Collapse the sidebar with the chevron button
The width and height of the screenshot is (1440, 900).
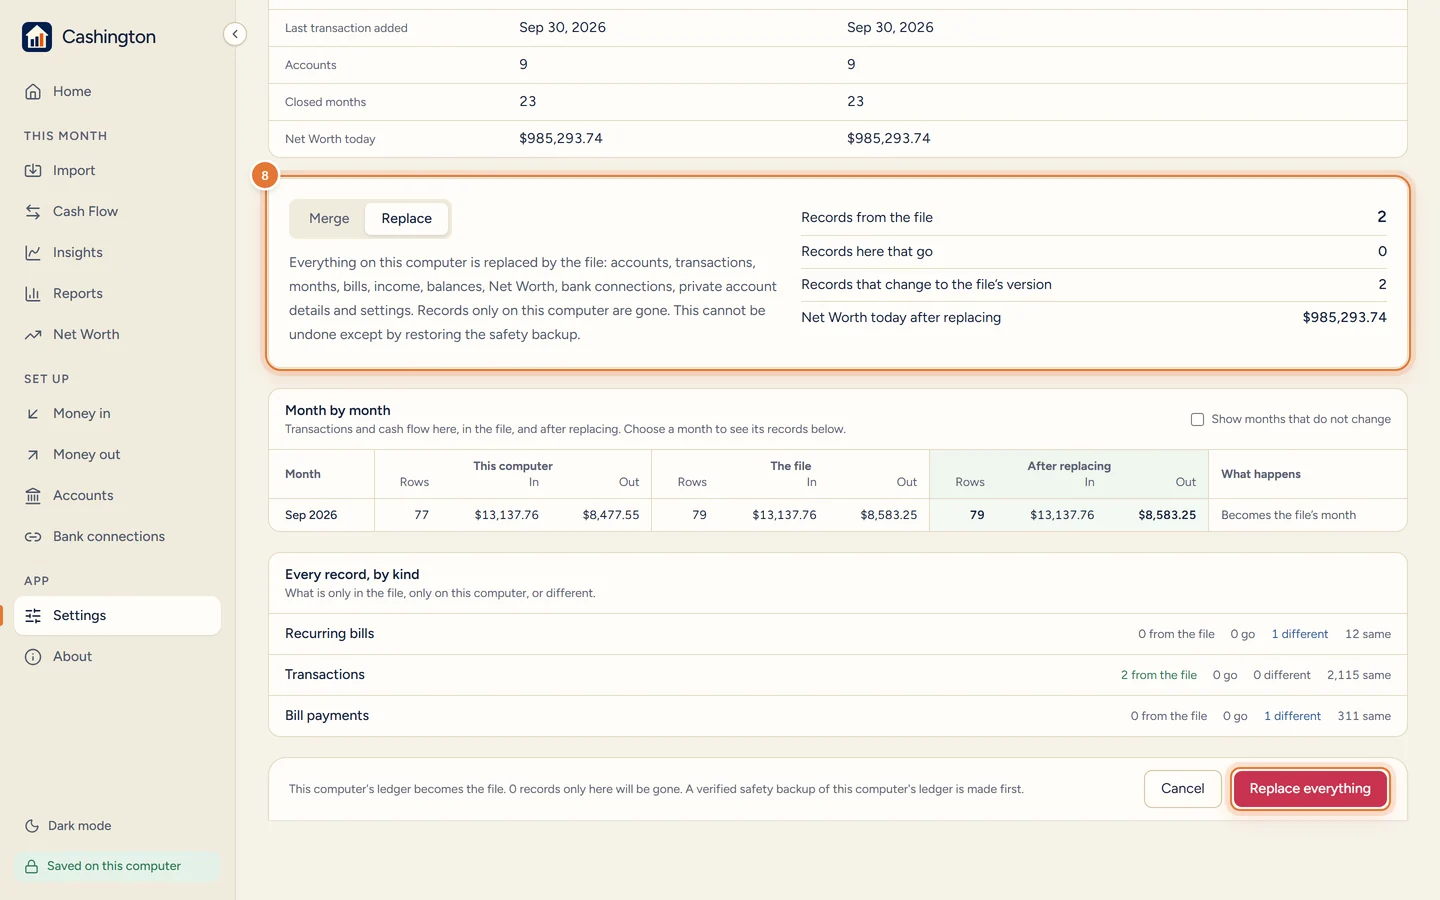click(235, 34)
